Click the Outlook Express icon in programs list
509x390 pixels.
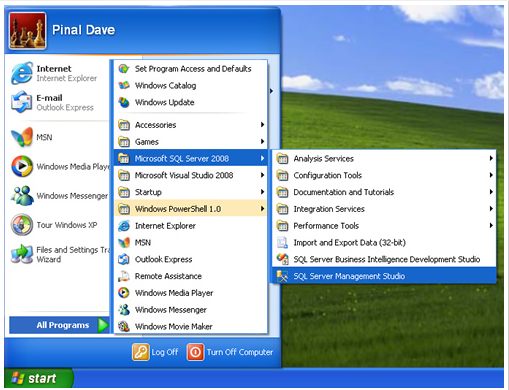tap(124, 259)
